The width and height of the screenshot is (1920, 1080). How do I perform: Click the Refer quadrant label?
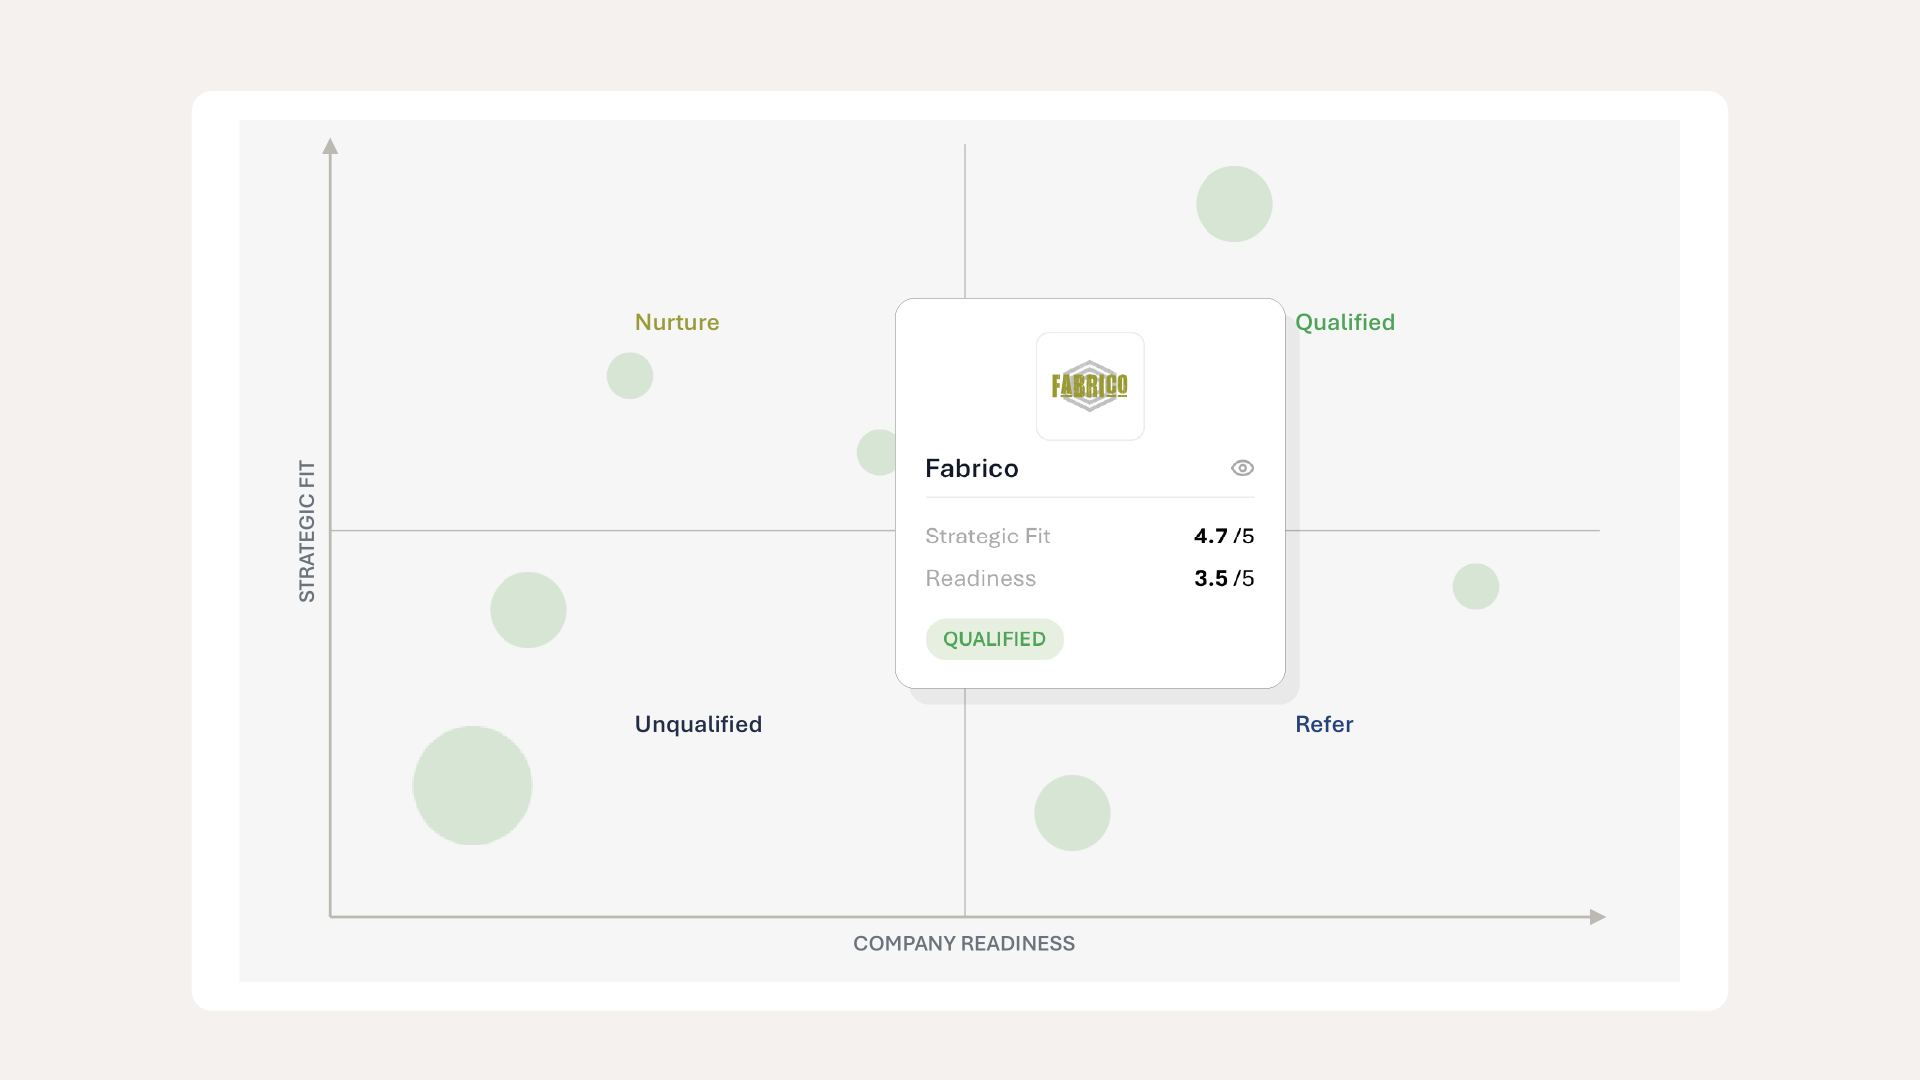coord(1324,724)
